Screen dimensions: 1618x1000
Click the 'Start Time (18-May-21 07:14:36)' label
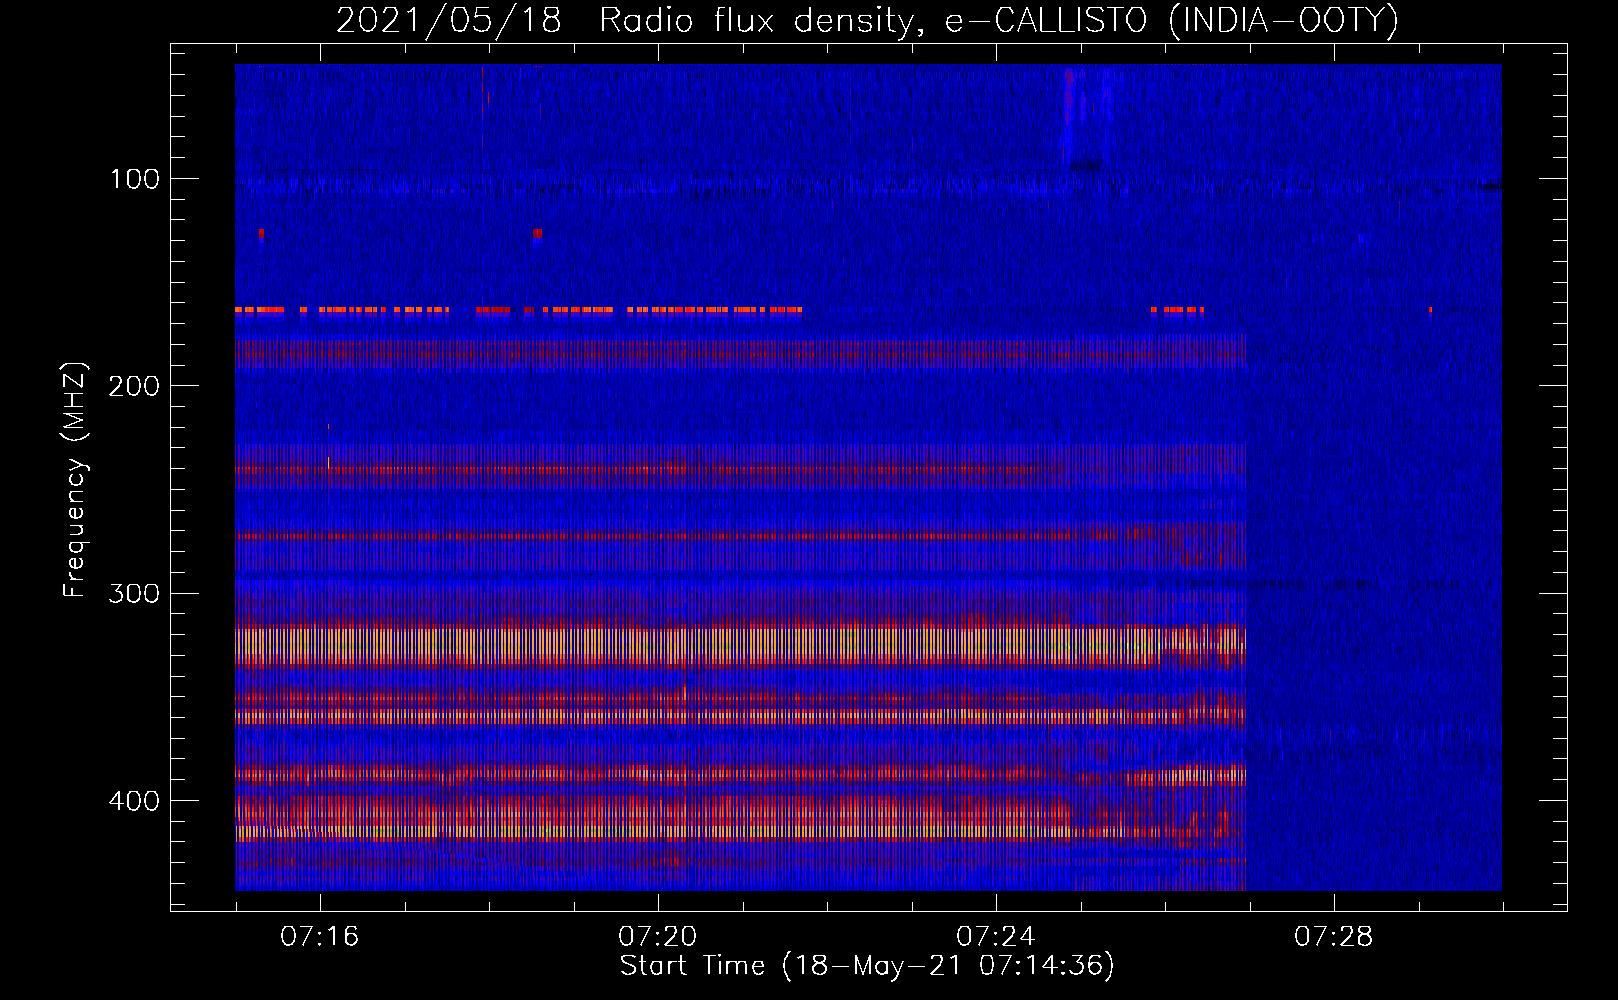[x=867, y=966]
